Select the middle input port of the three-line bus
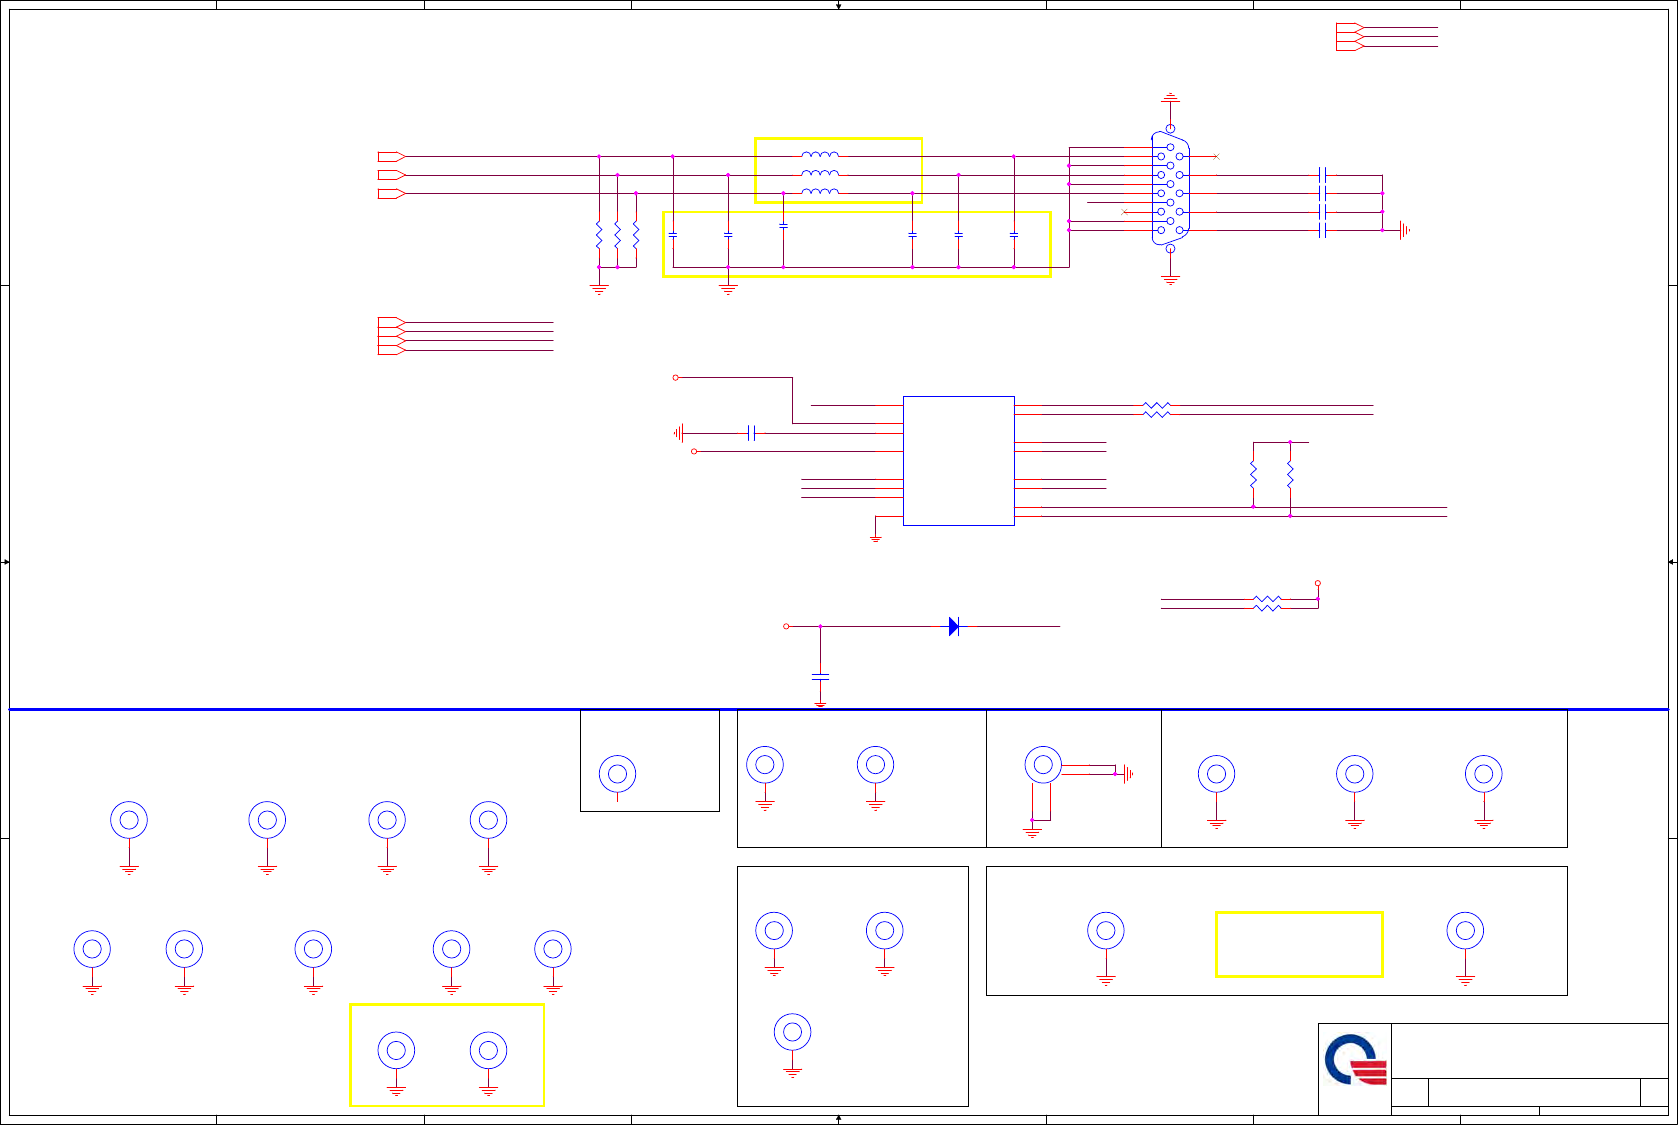 click(391, 175)
